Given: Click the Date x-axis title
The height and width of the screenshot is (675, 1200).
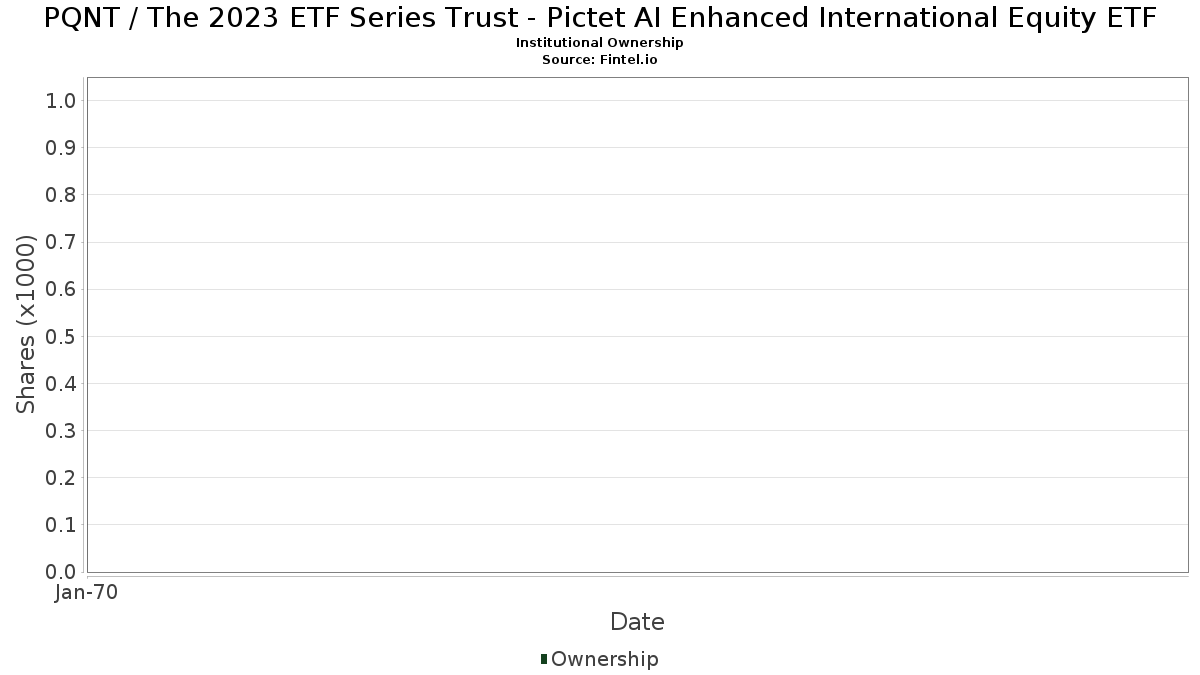Looking at the screenshot, I should tap(637, 622).
